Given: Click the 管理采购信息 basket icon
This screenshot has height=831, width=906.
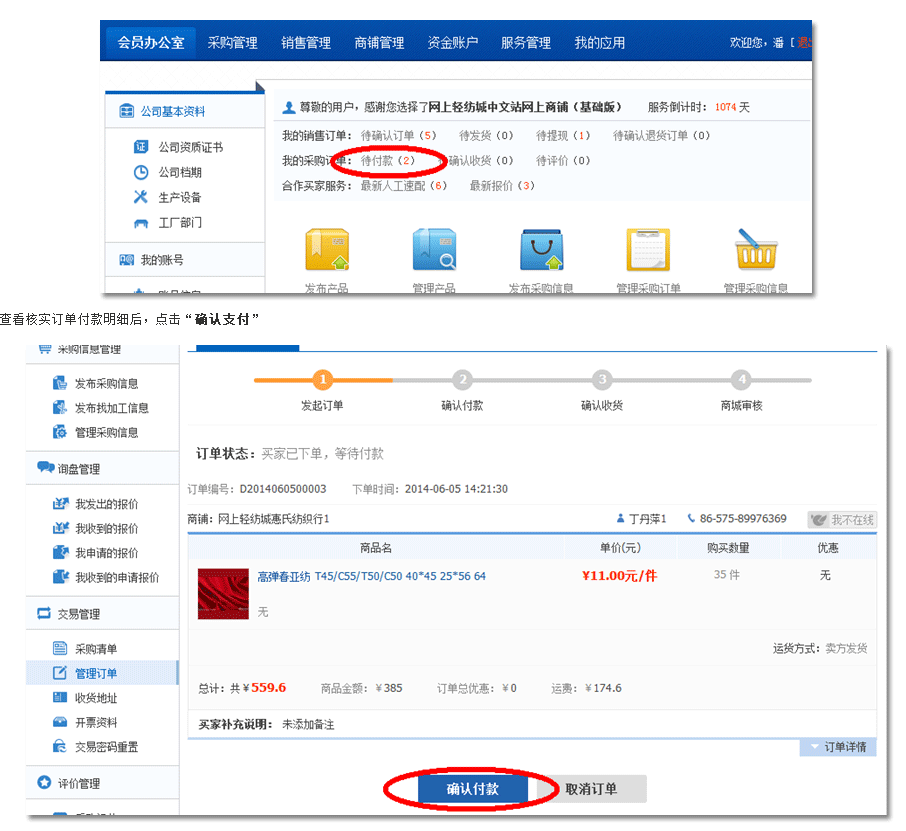Looking at the screenshot, I should tap(756, 251).
